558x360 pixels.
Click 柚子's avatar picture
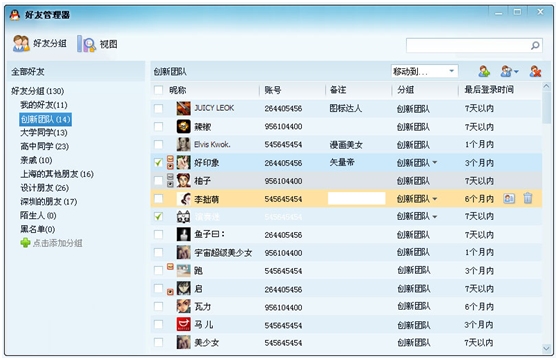pyautogui.click(x=184, y=180)
